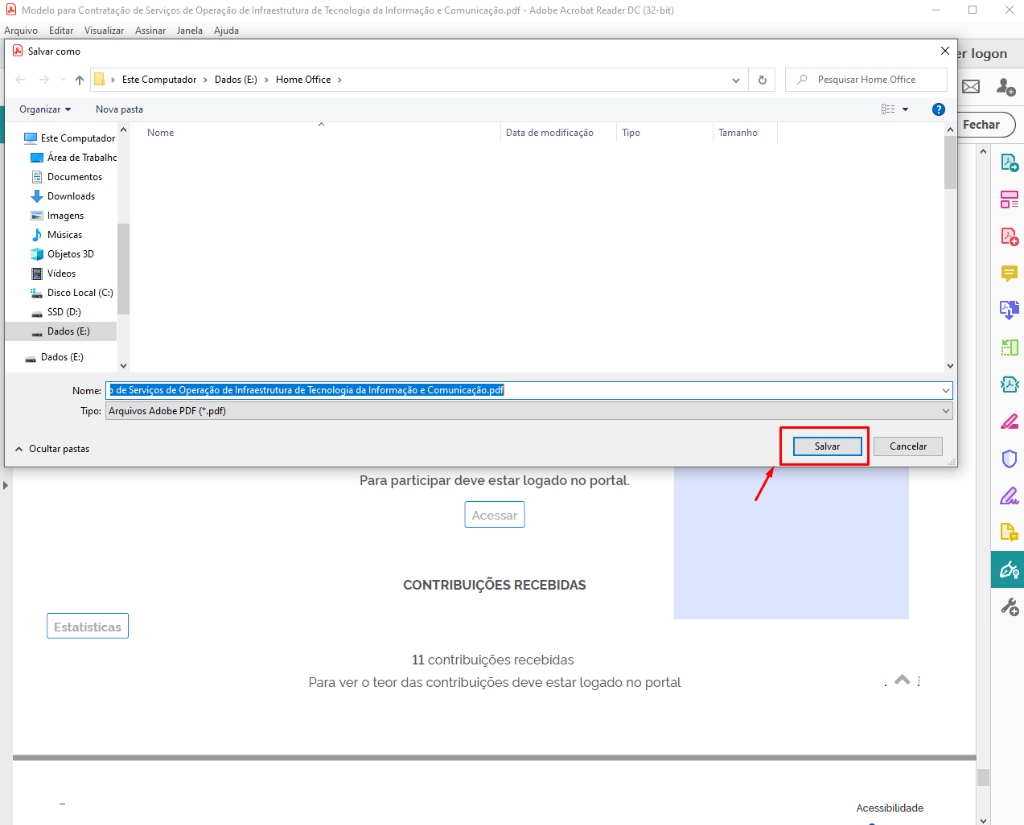1024x825 pixels.
Task: Open the Visualizar menu
Action: point(104,30)
